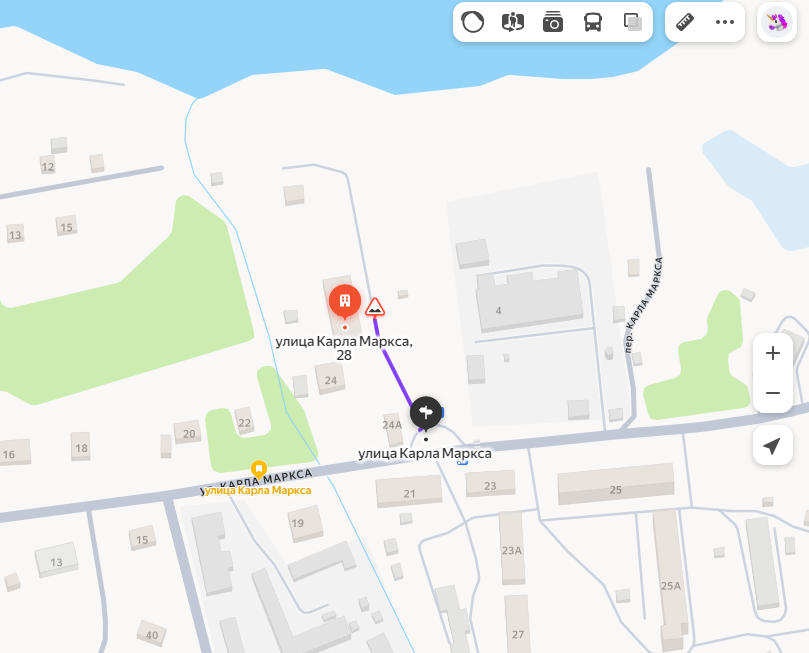Image resolution: width=809 pixels, height=653 pixels.
Task: Show the photos layer via the camera icon
Action: tap(553, 22)
